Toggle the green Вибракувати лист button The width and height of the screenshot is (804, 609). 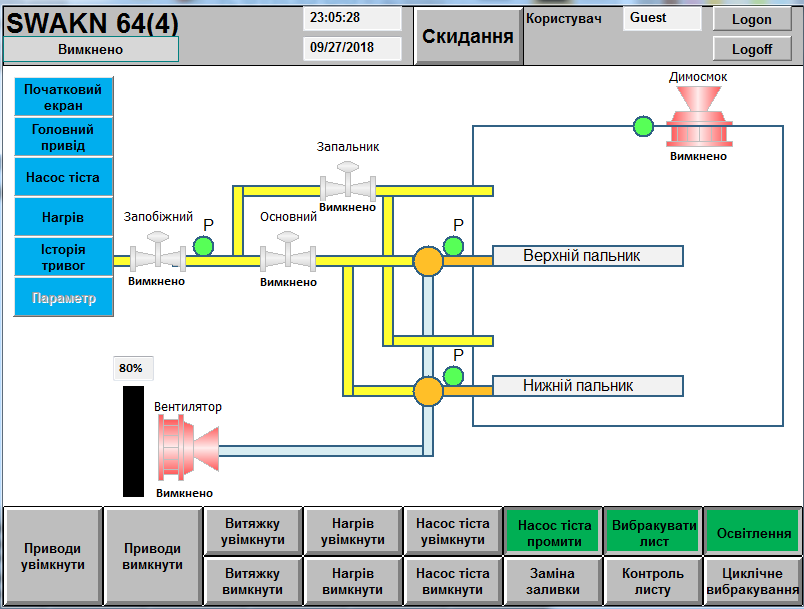pos(653,532)
